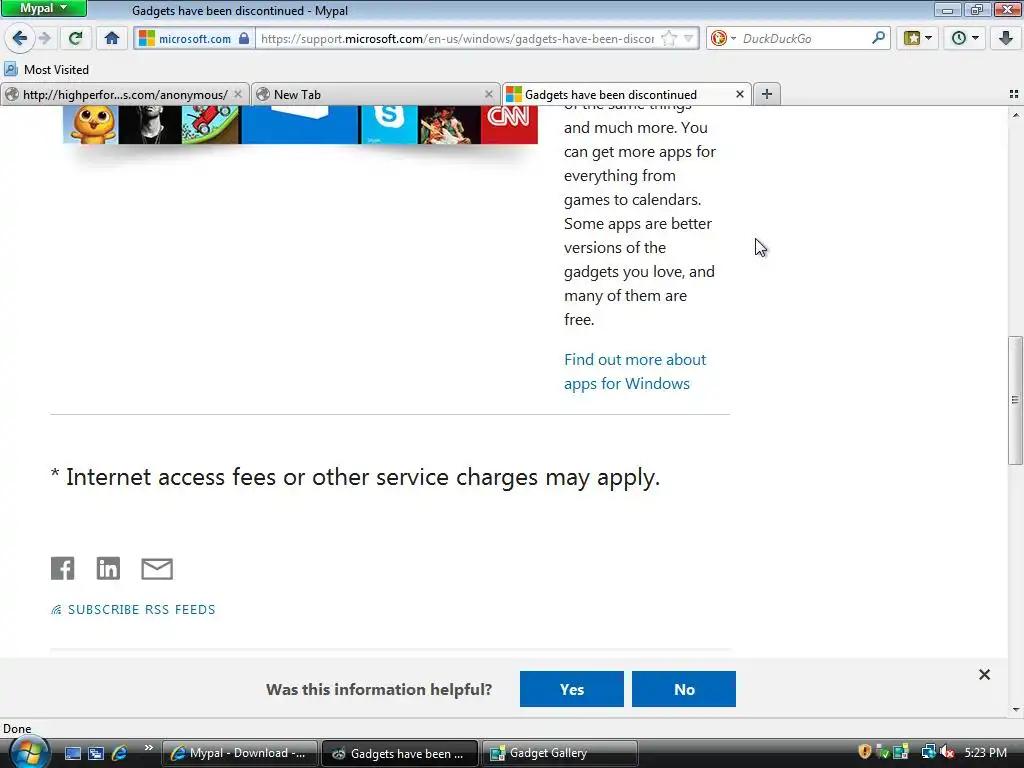
Task: Expand the quick launch overflow chevron
Action: coord(148,748)
